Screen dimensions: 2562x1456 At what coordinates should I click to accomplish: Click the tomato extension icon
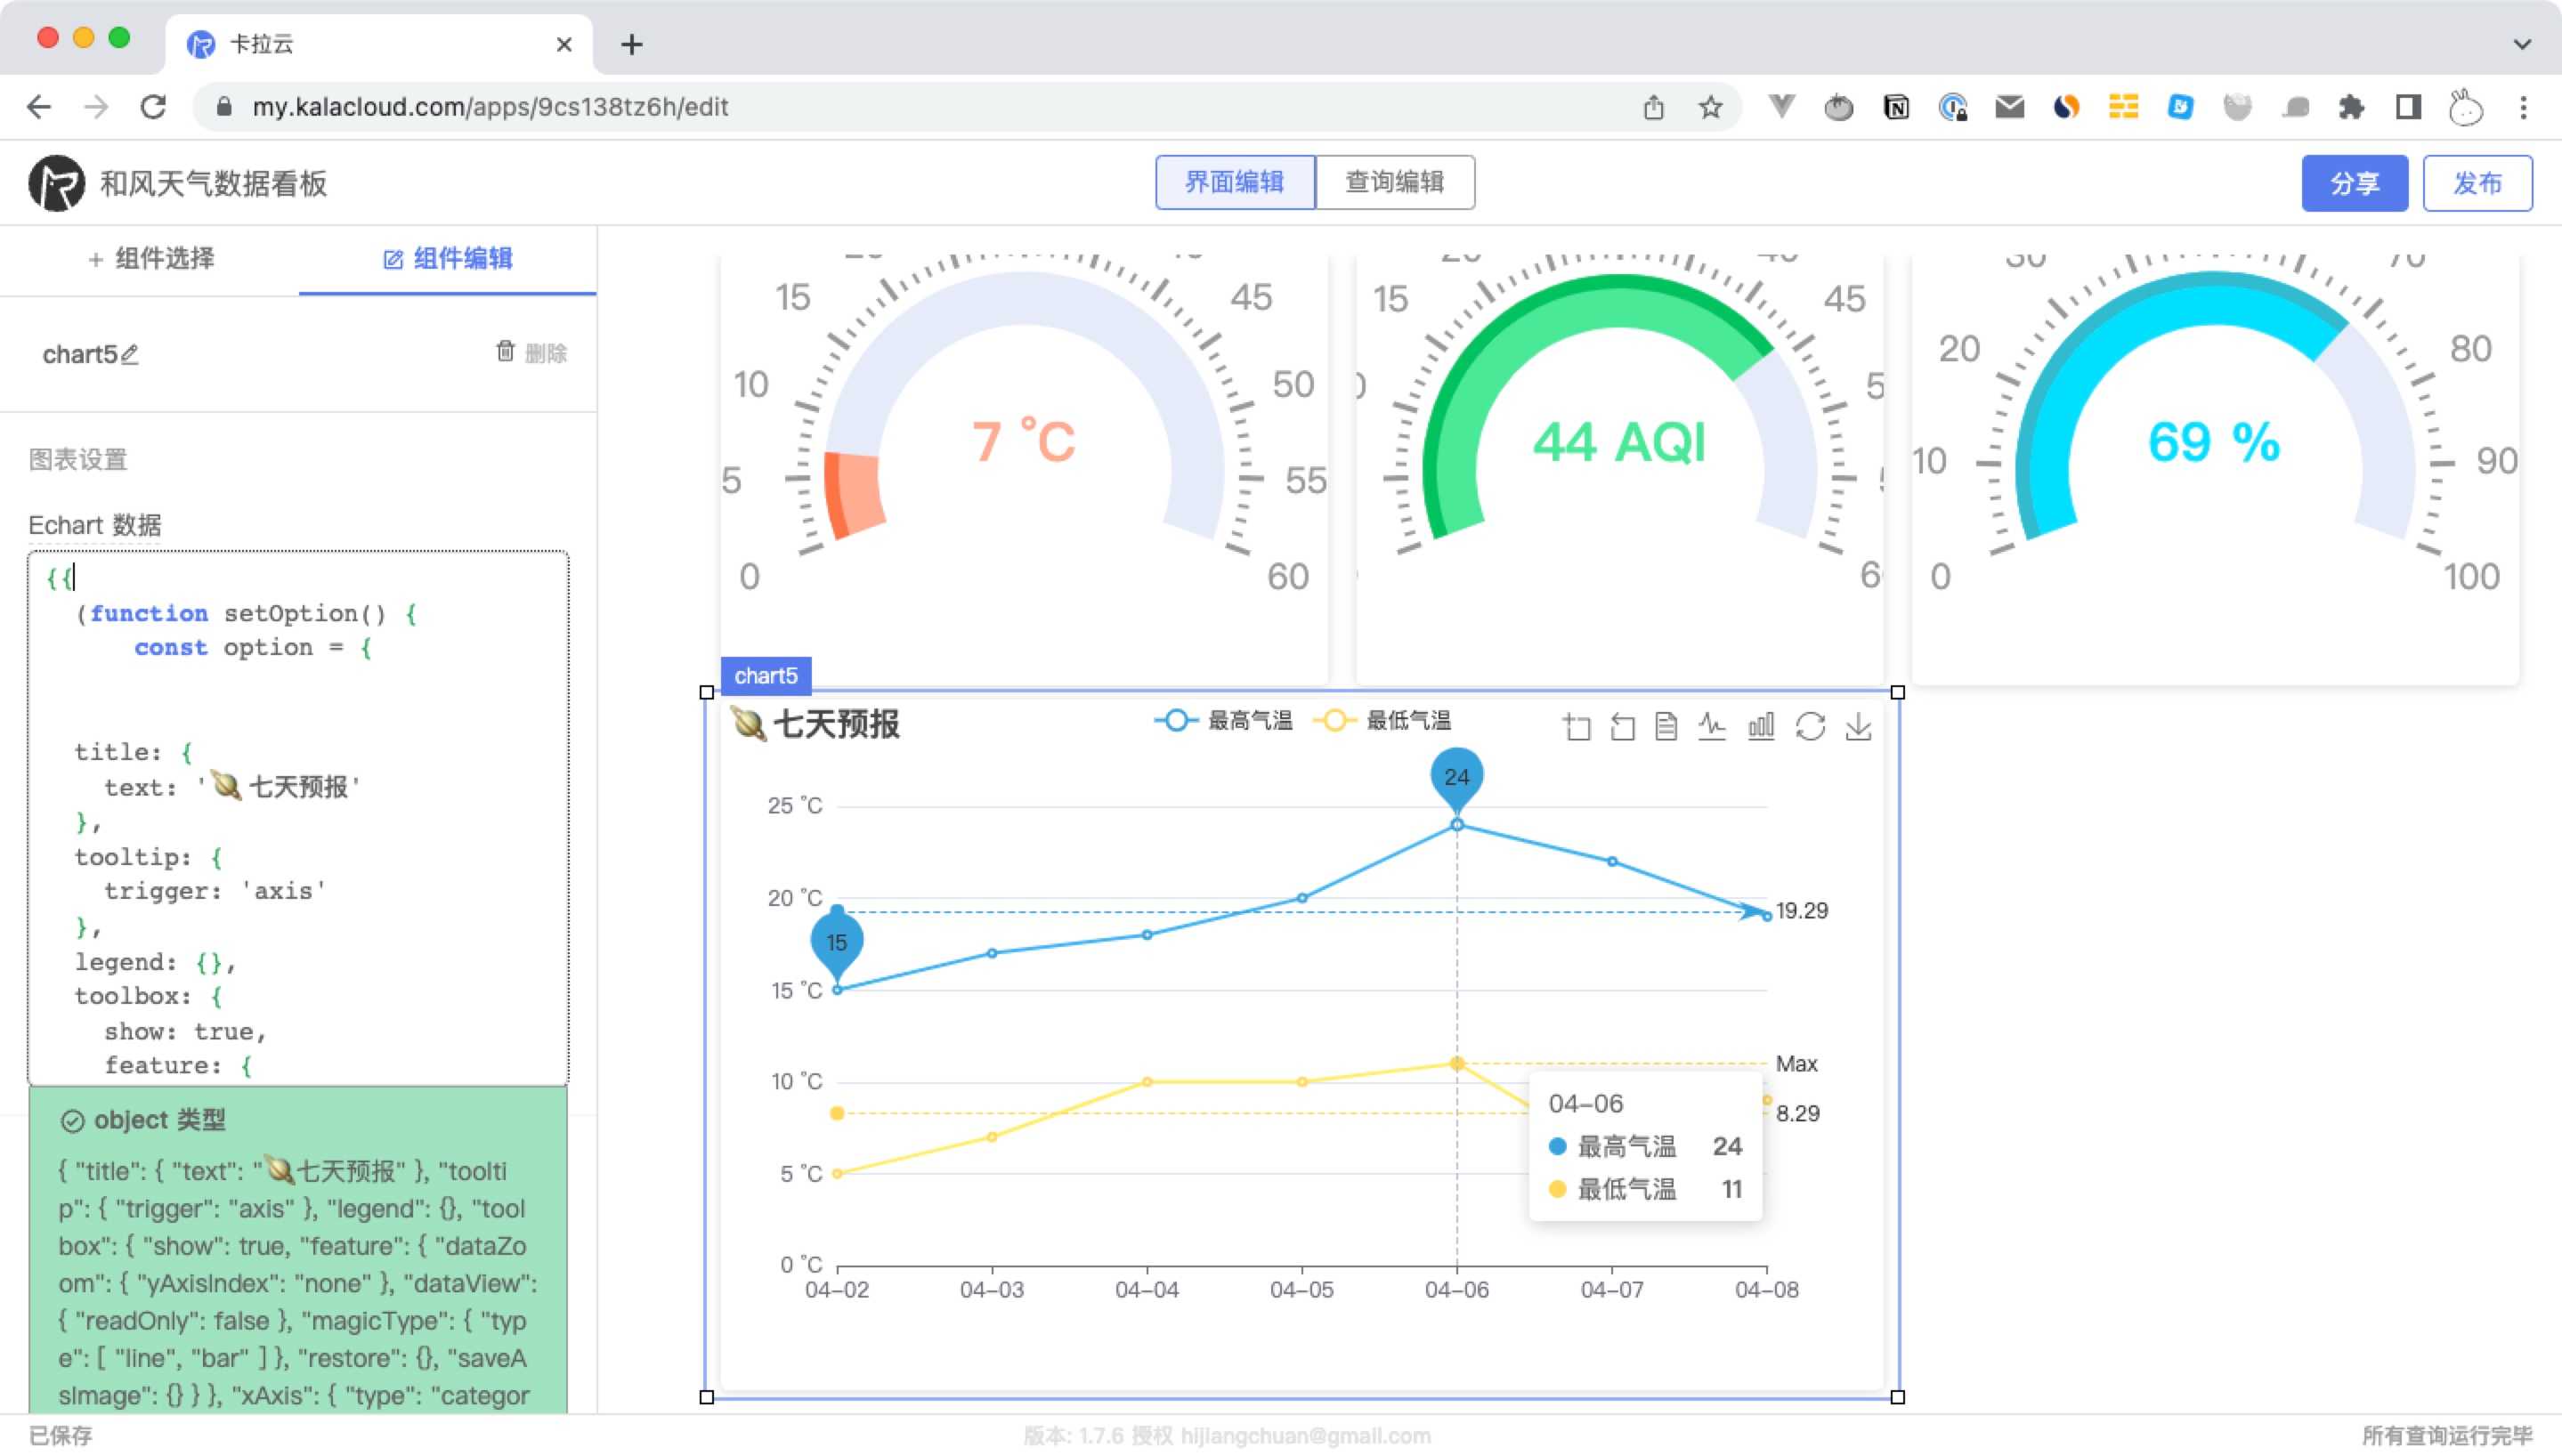(1838, 107)
